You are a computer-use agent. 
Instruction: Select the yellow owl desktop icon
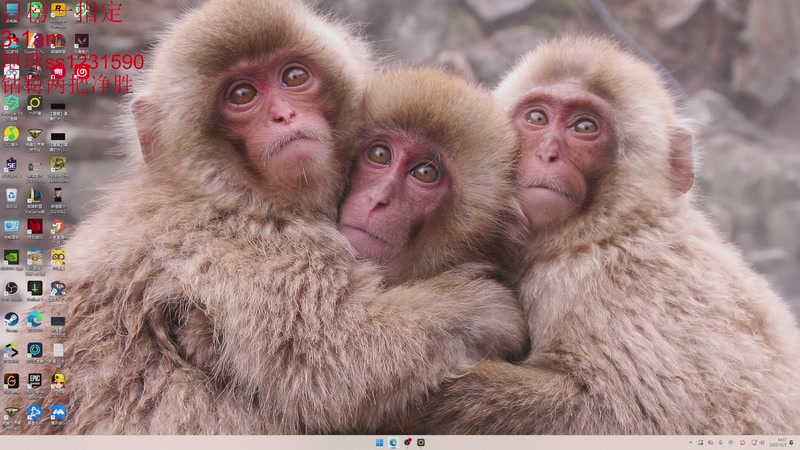58,257
